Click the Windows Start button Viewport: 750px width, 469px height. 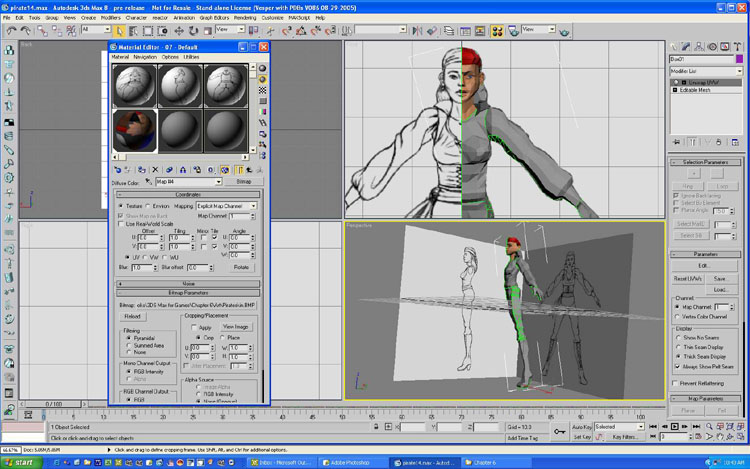(20, 462)
